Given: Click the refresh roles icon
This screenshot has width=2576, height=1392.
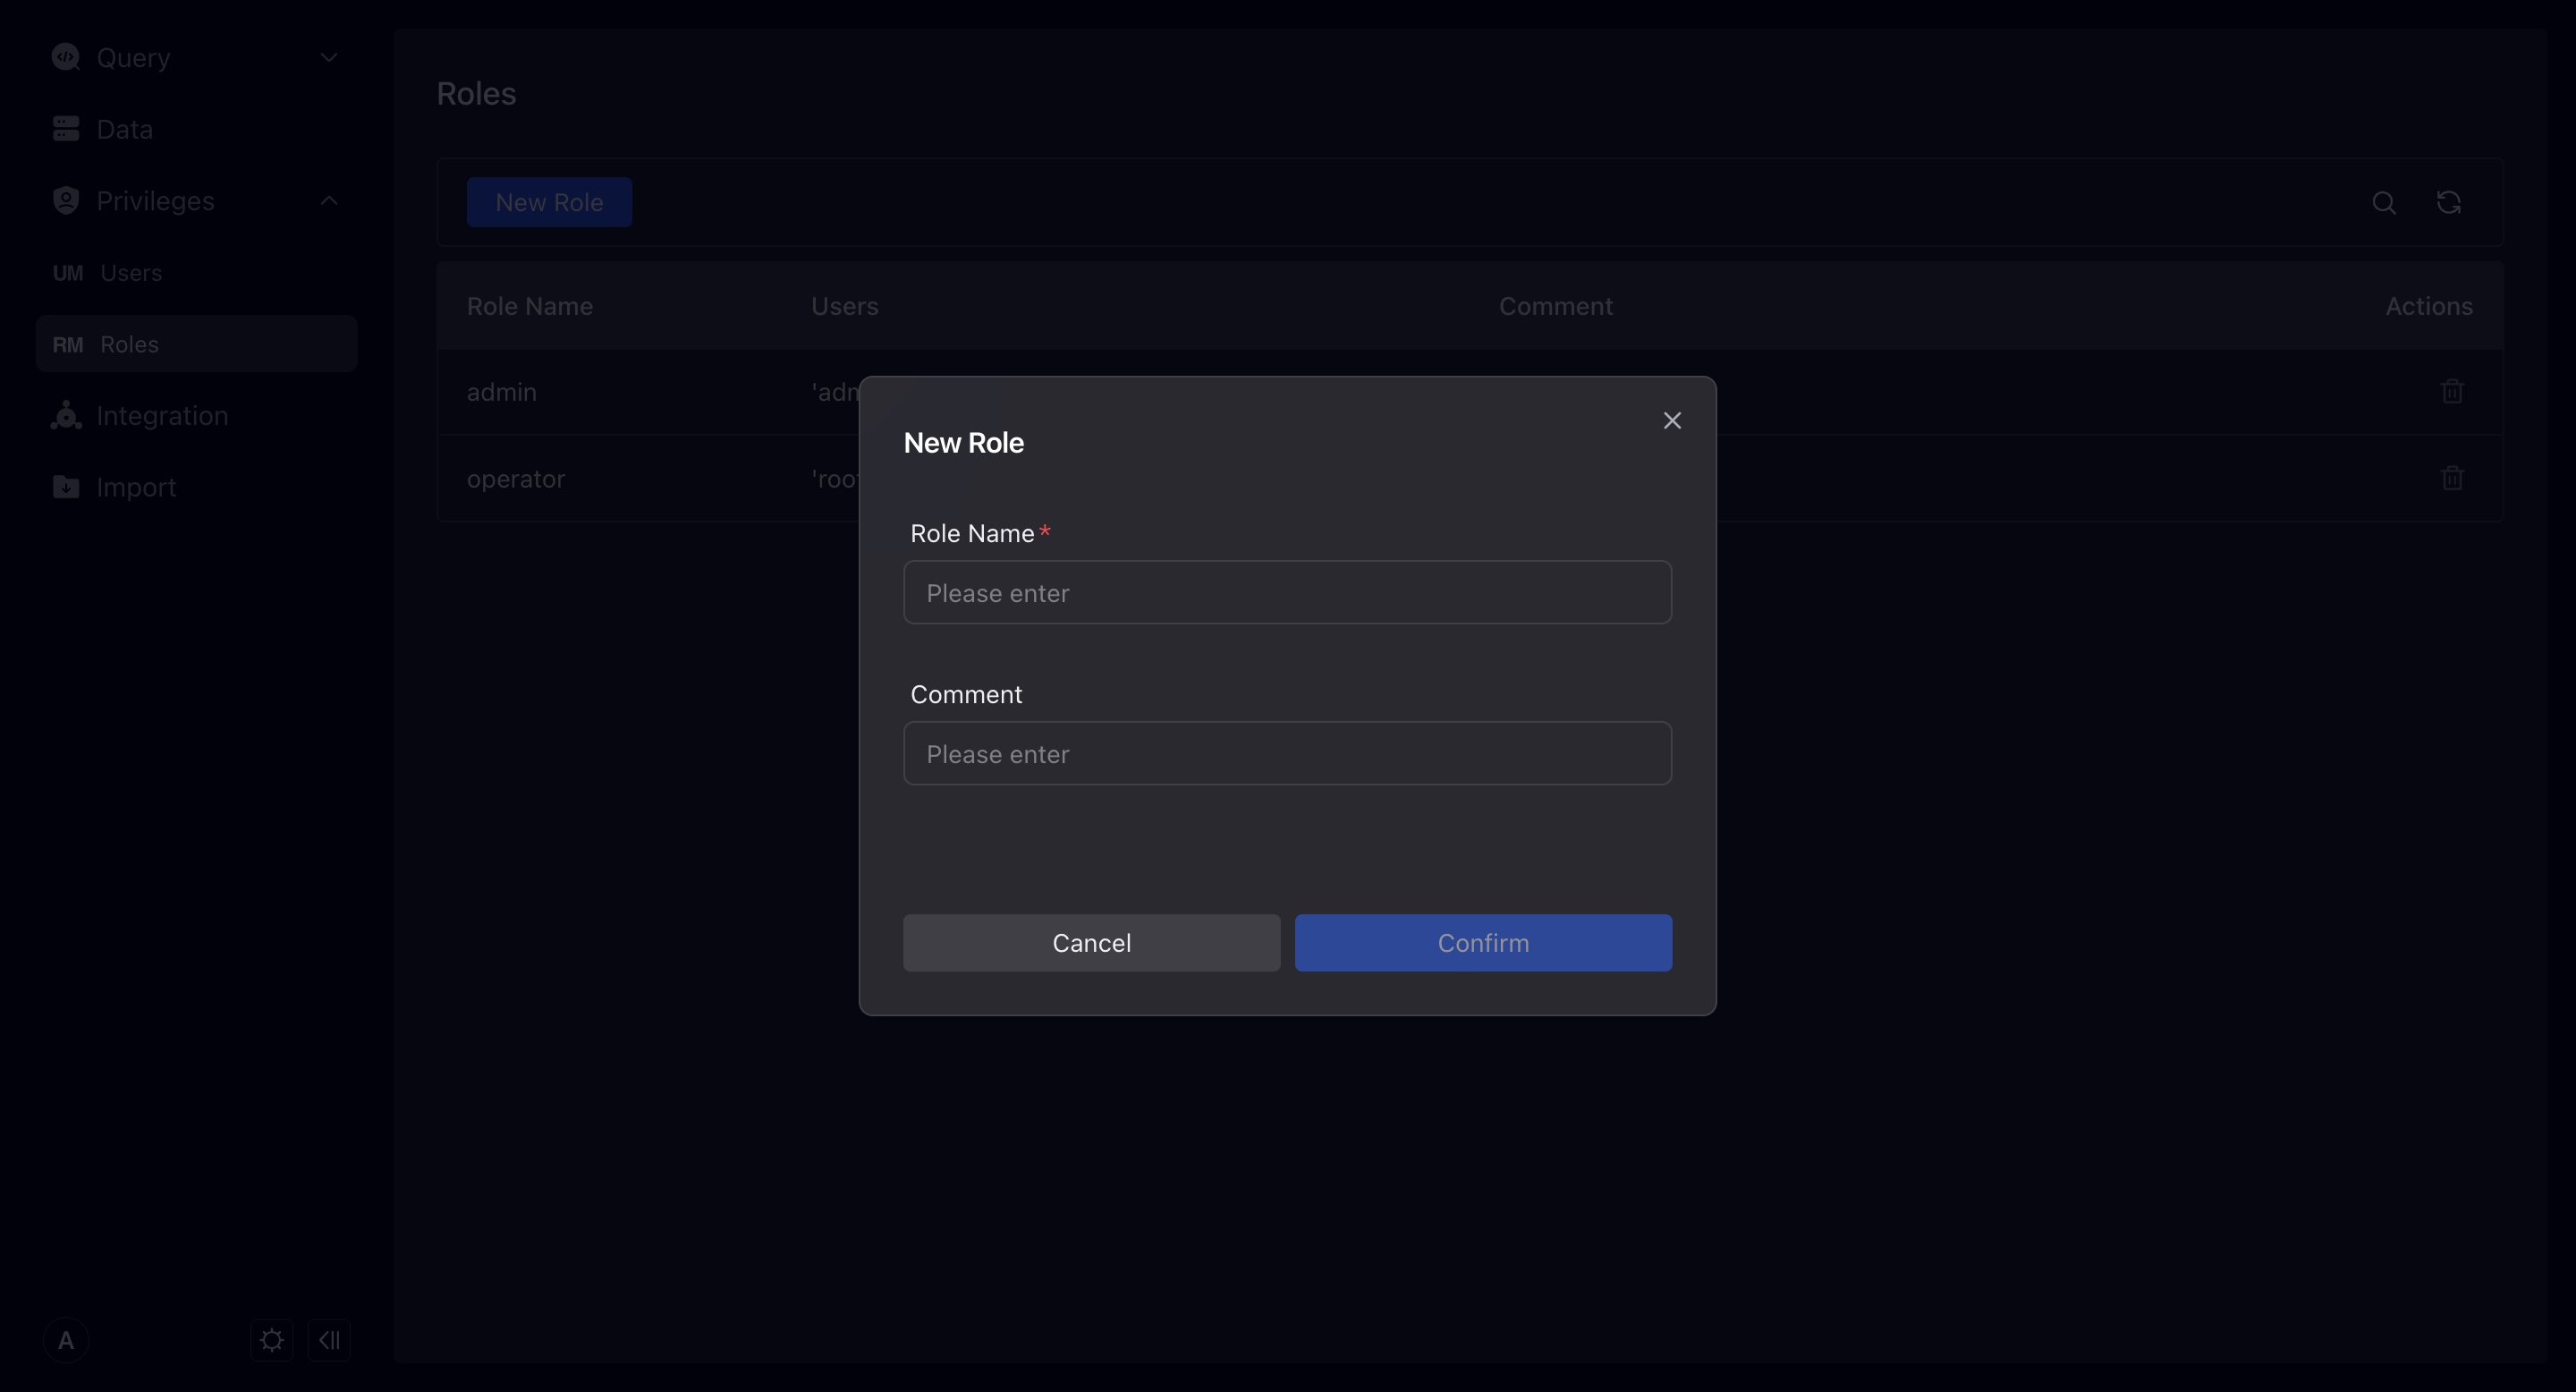Looking at the screenshot, I should click(x=2448, y=203).
